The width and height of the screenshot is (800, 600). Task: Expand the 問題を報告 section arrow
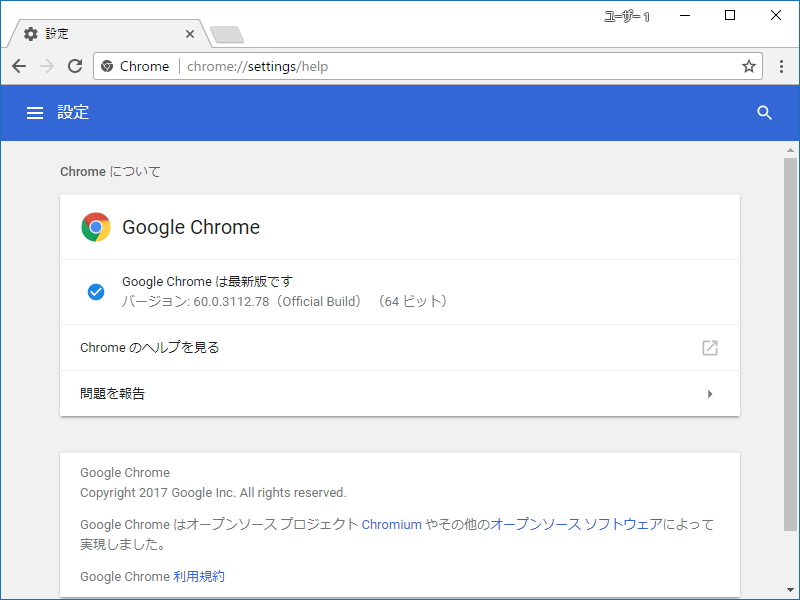712,393
